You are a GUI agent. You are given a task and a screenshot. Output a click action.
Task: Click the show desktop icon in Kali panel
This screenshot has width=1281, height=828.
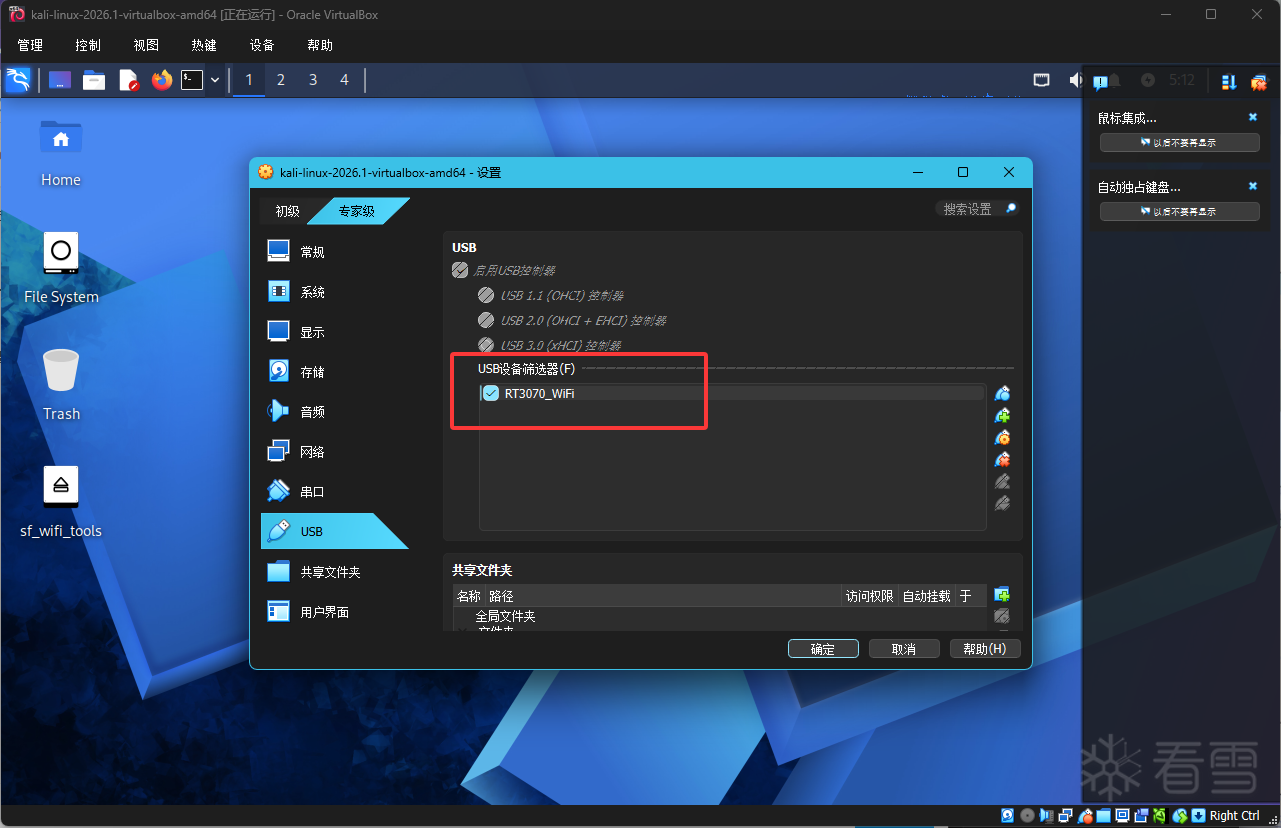coord(60,80)
